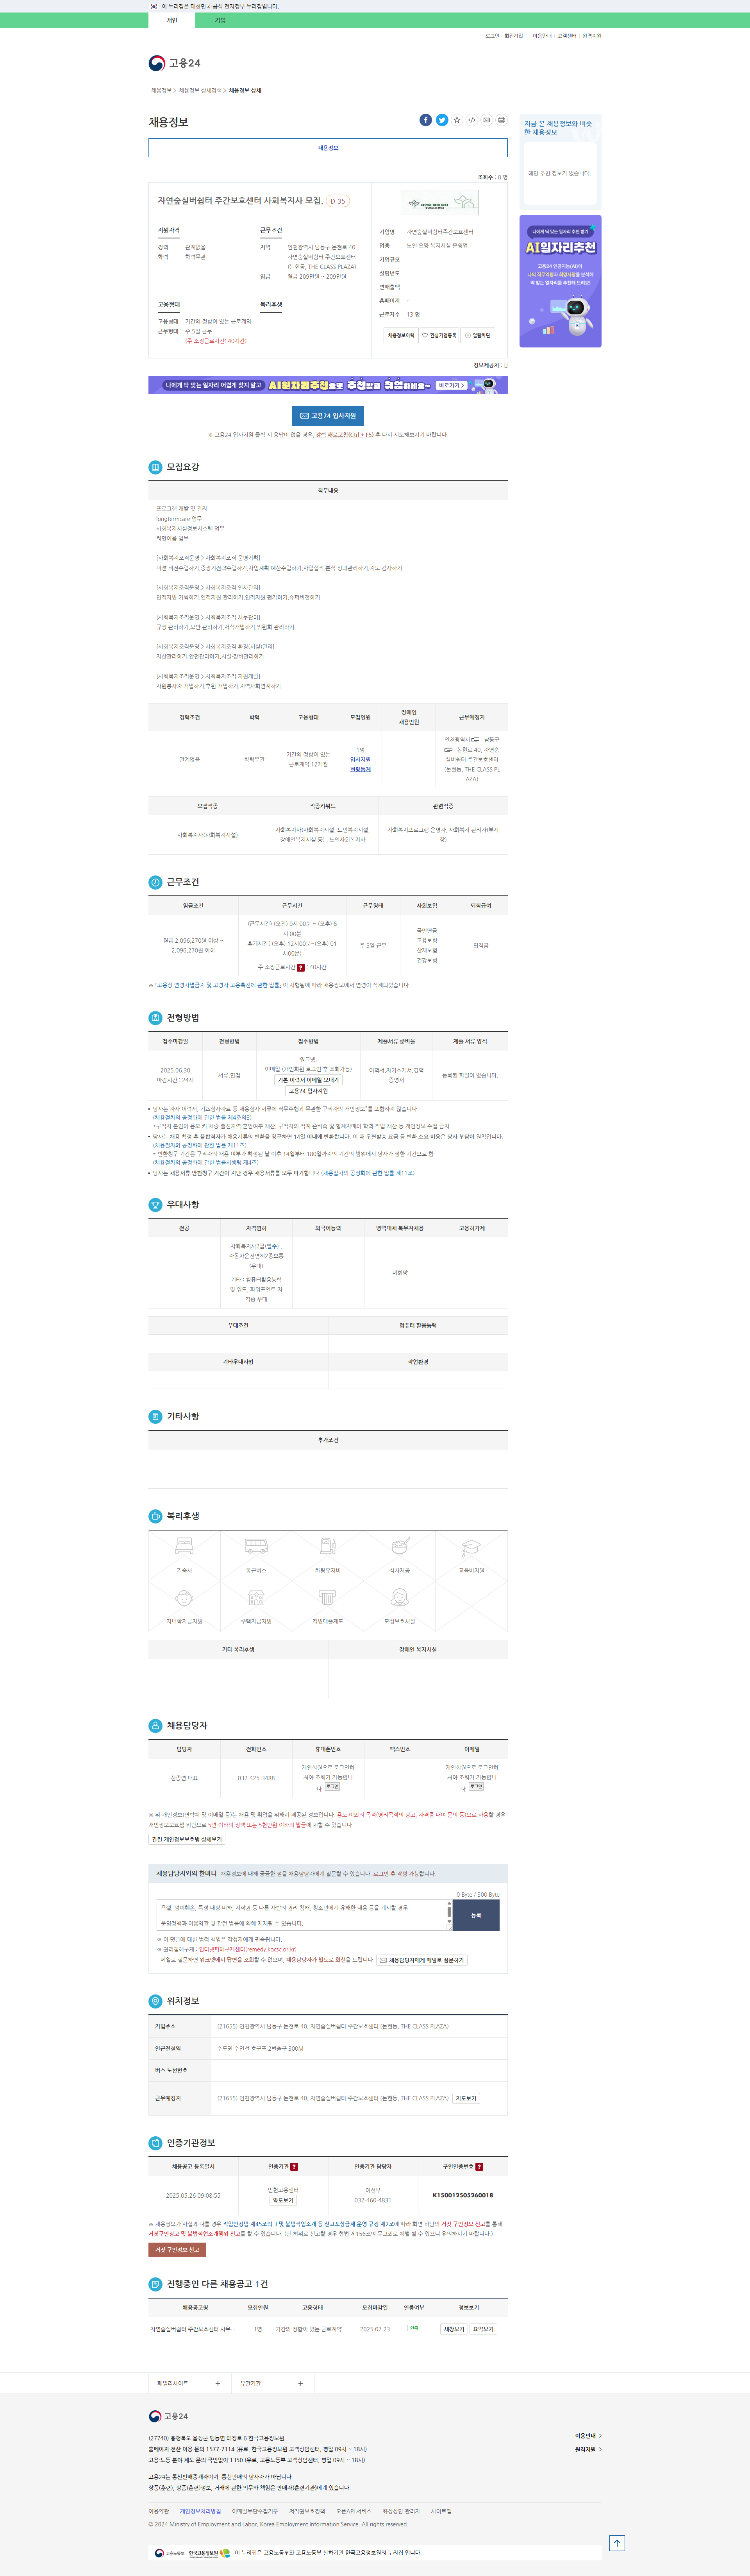Add posting to favorites with star icon
750x2576 pixels.
tap(457, 120)
